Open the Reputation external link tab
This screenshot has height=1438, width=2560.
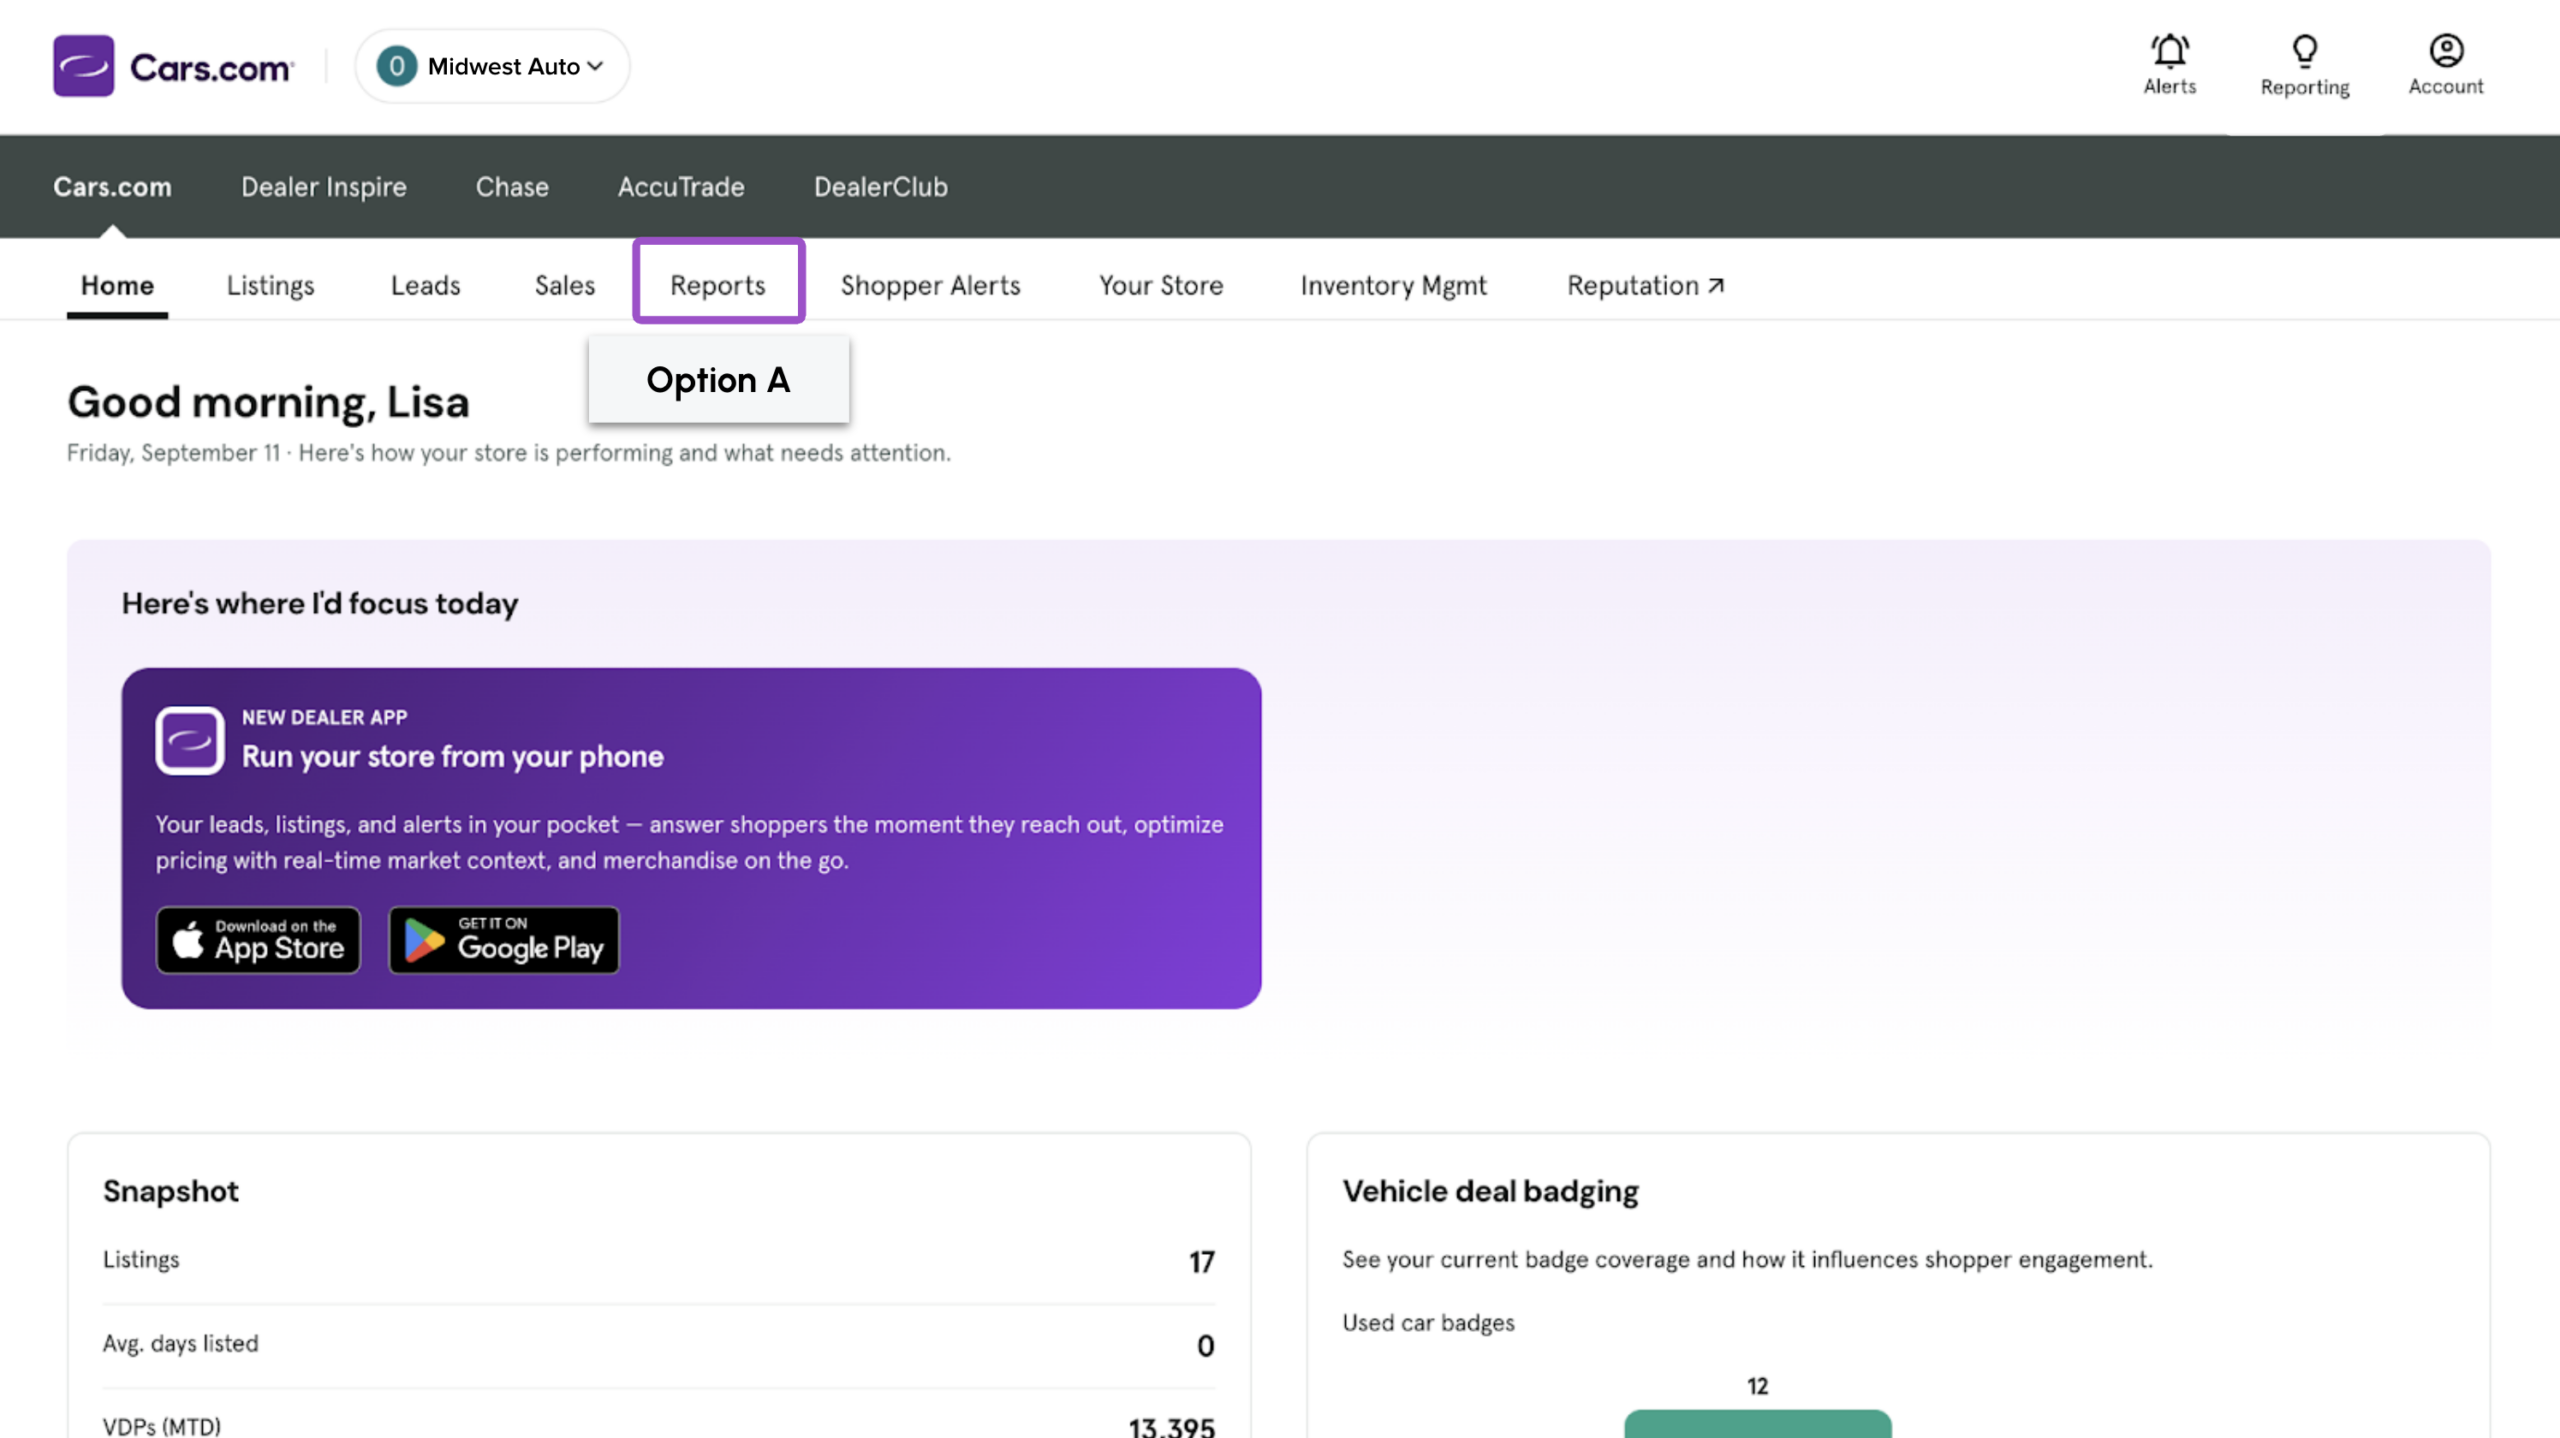pos(1646,285)
